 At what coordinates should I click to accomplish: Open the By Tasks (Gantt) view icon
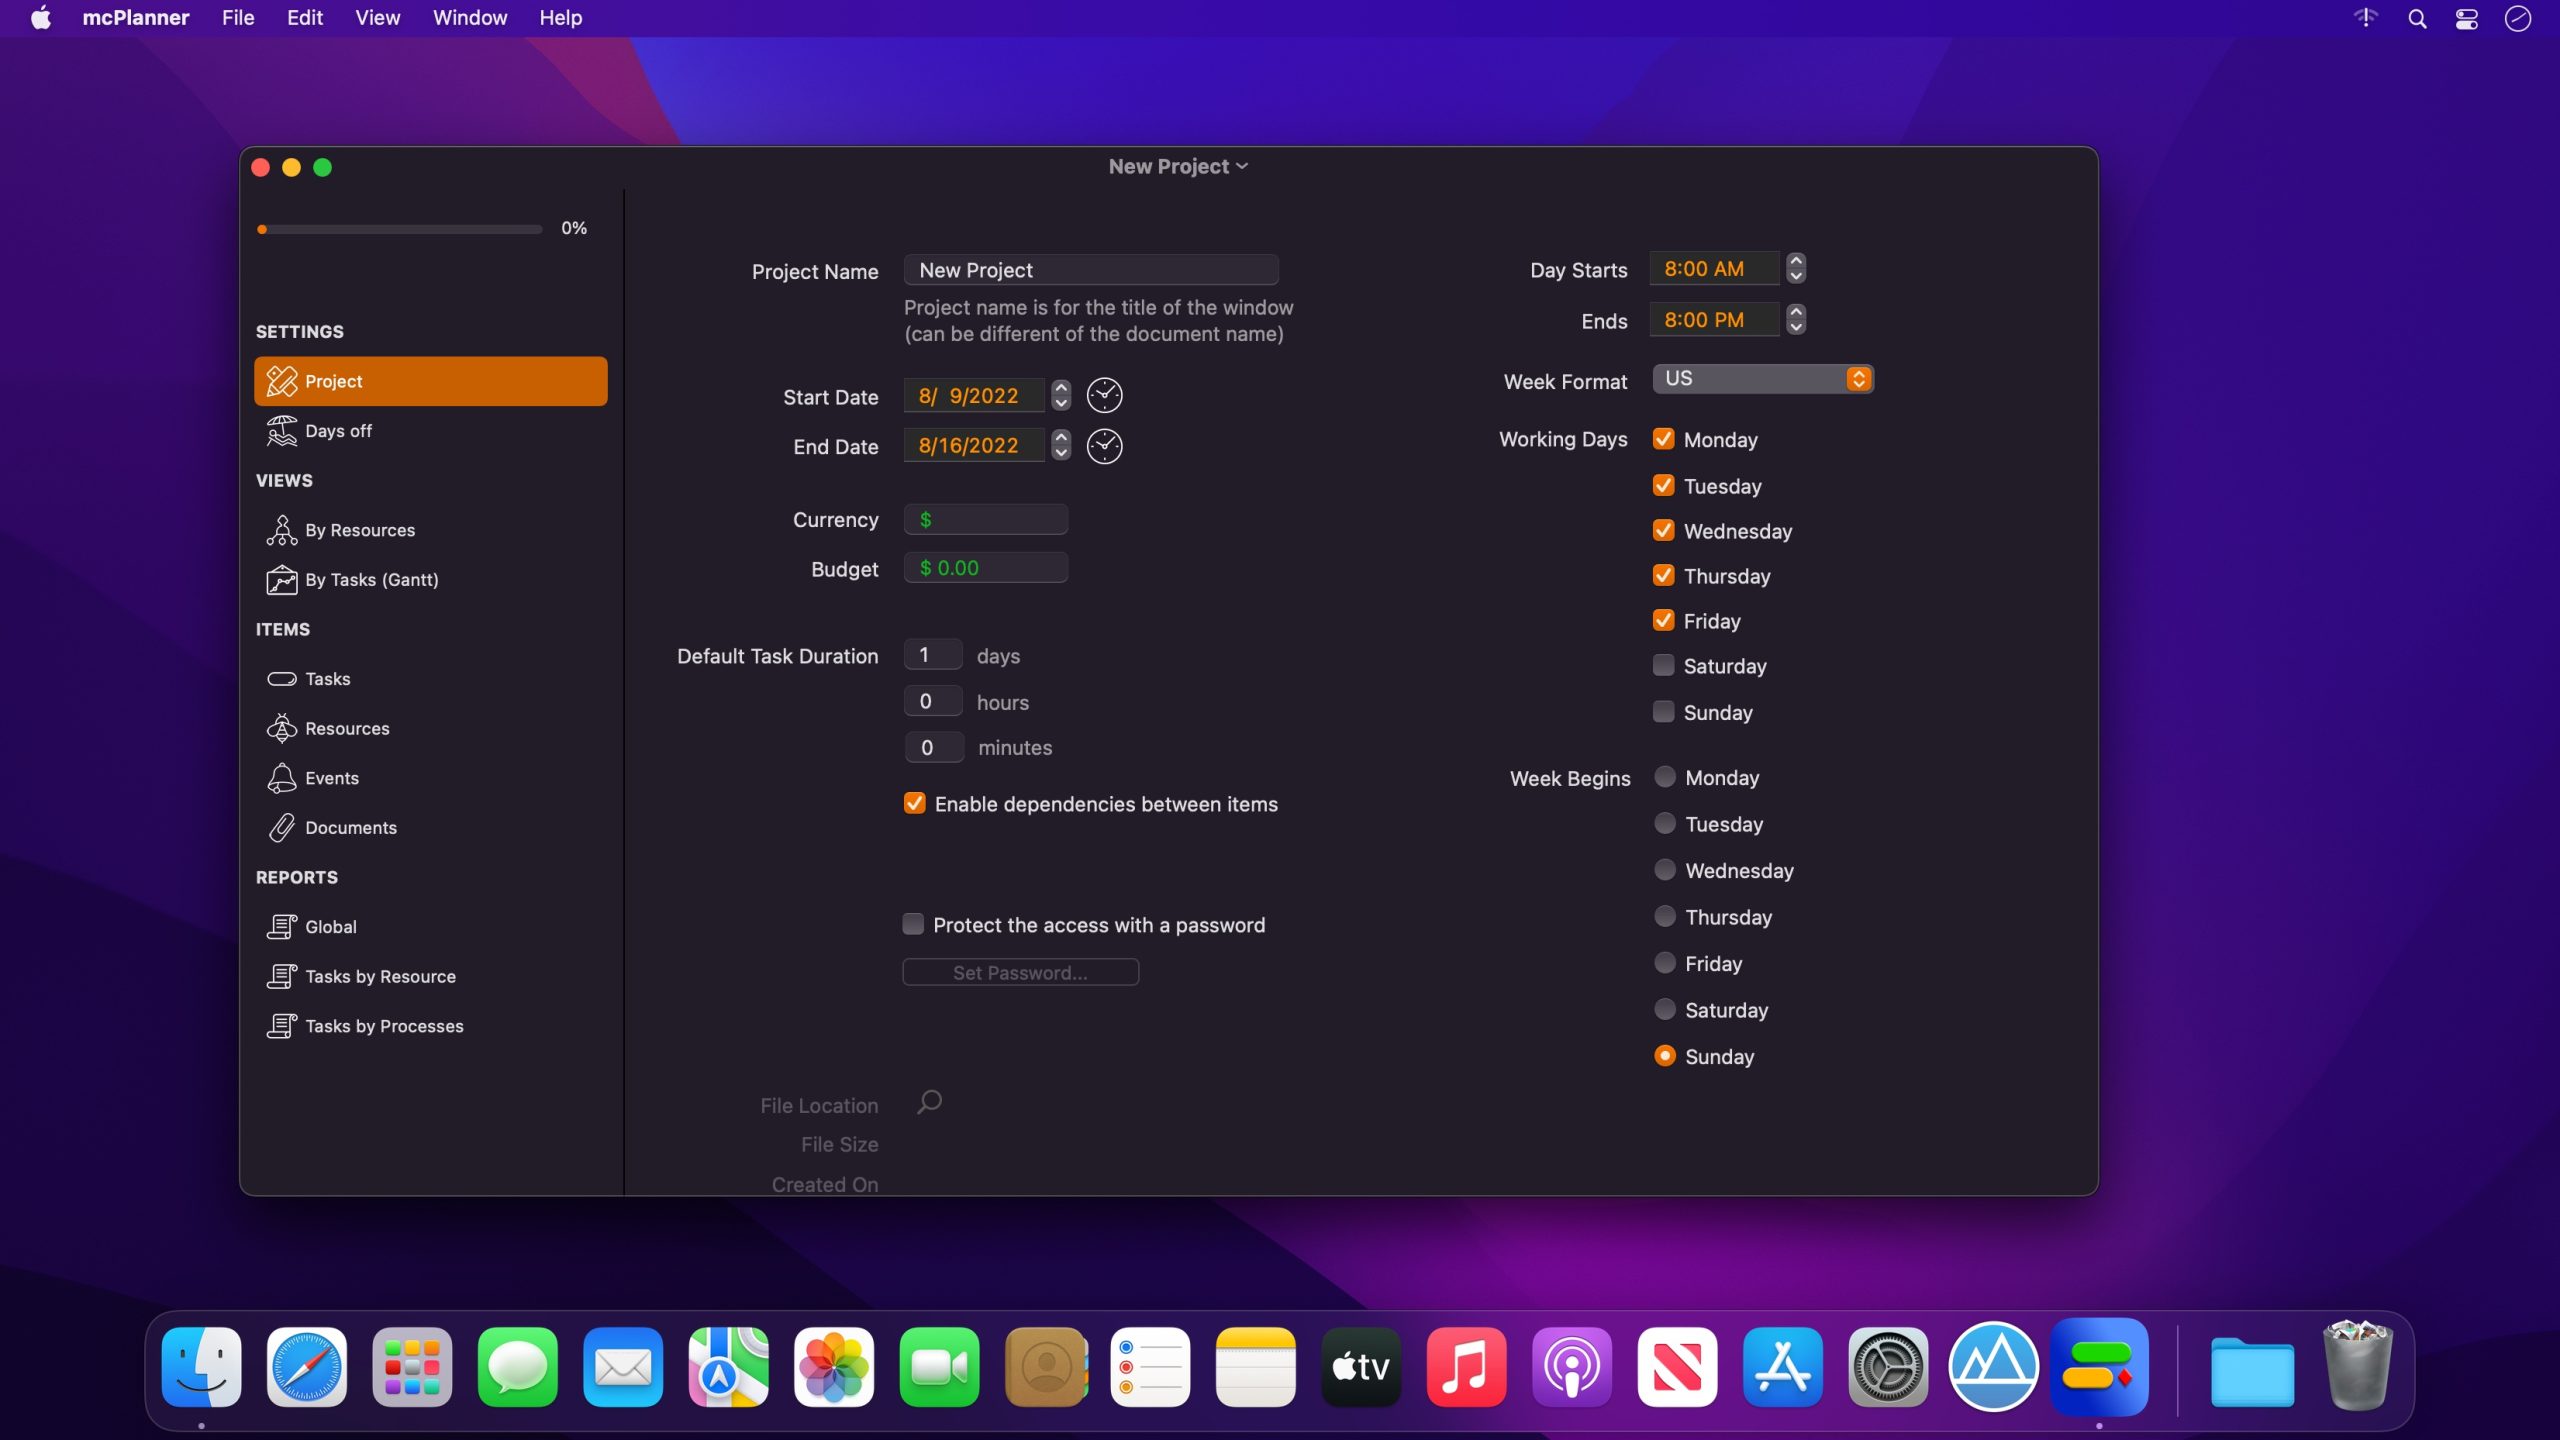[x=282, y=580]
